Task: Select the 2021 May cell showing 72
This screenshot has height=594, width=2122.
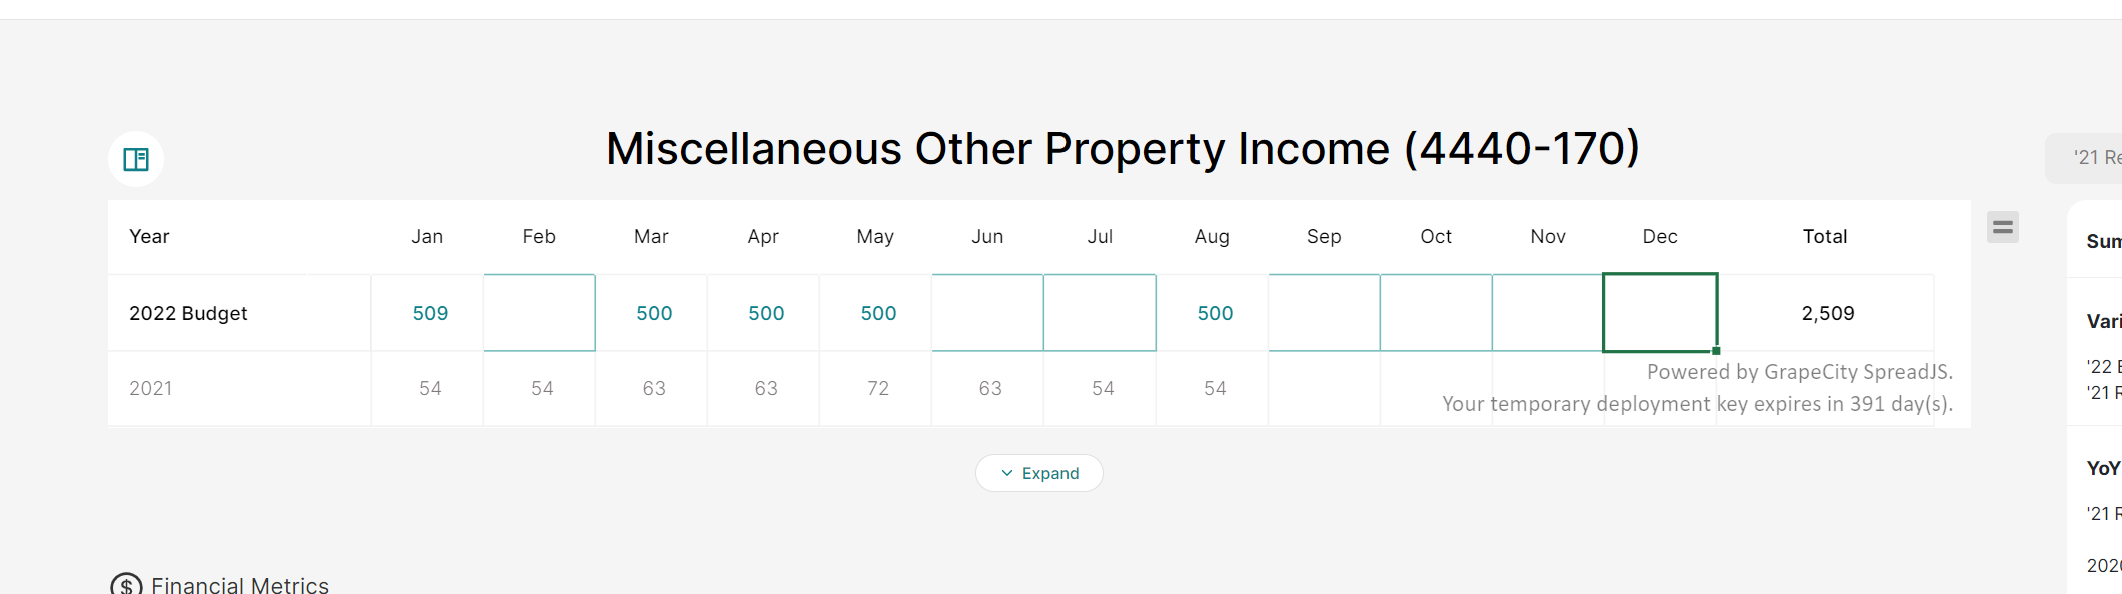Action: [x=876, y=388]
